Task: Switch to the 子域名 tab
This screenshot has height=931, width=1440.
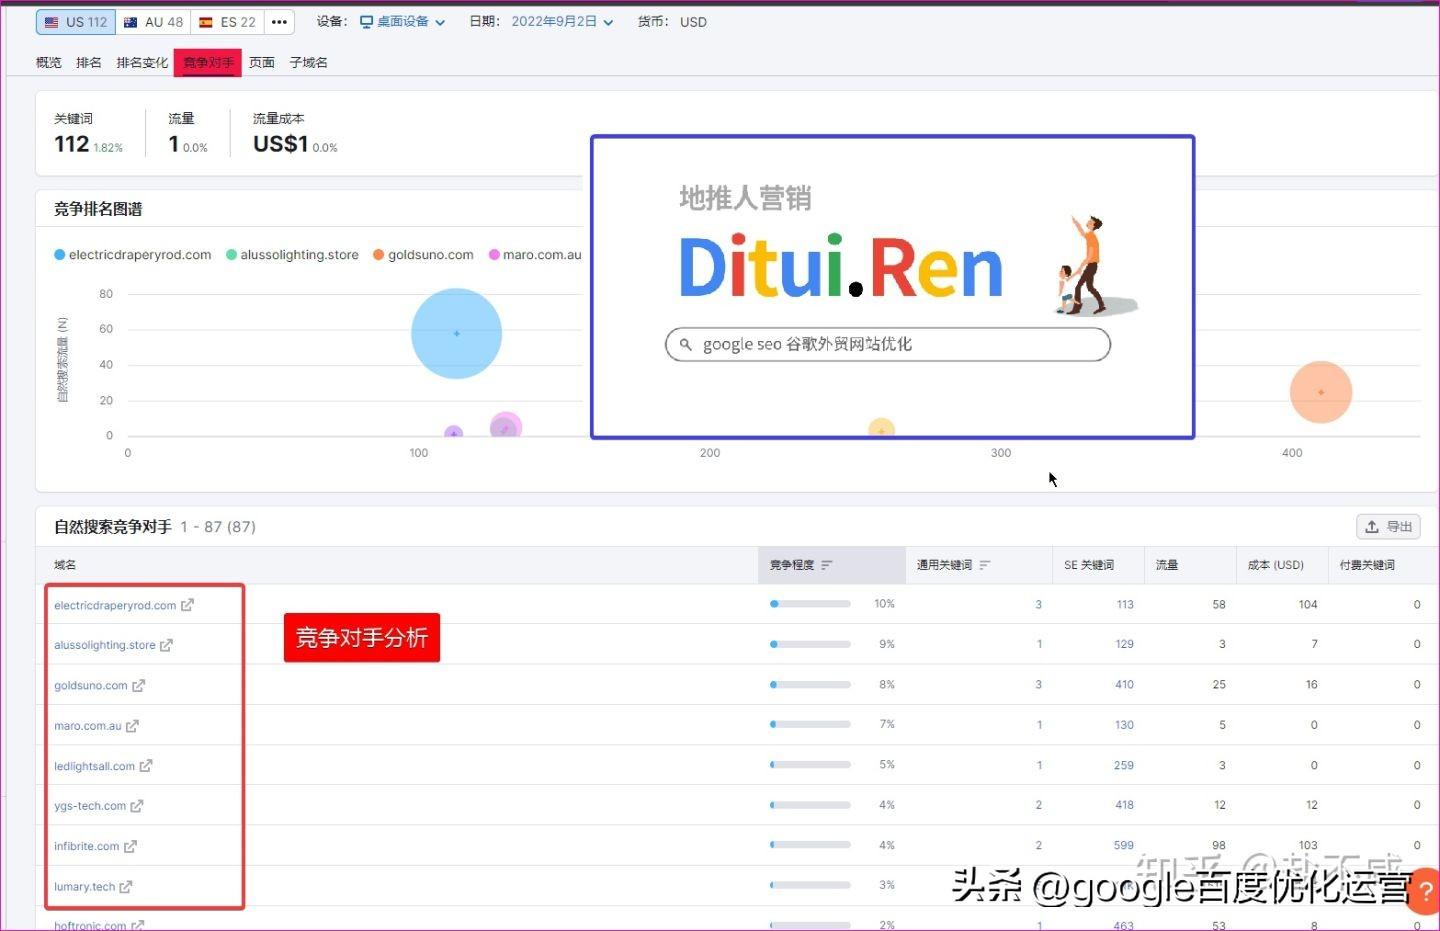Action: click(309, 62)
